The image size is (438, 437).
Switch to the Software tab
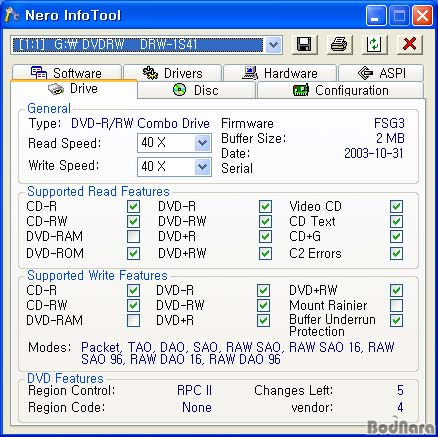(67, 73)
